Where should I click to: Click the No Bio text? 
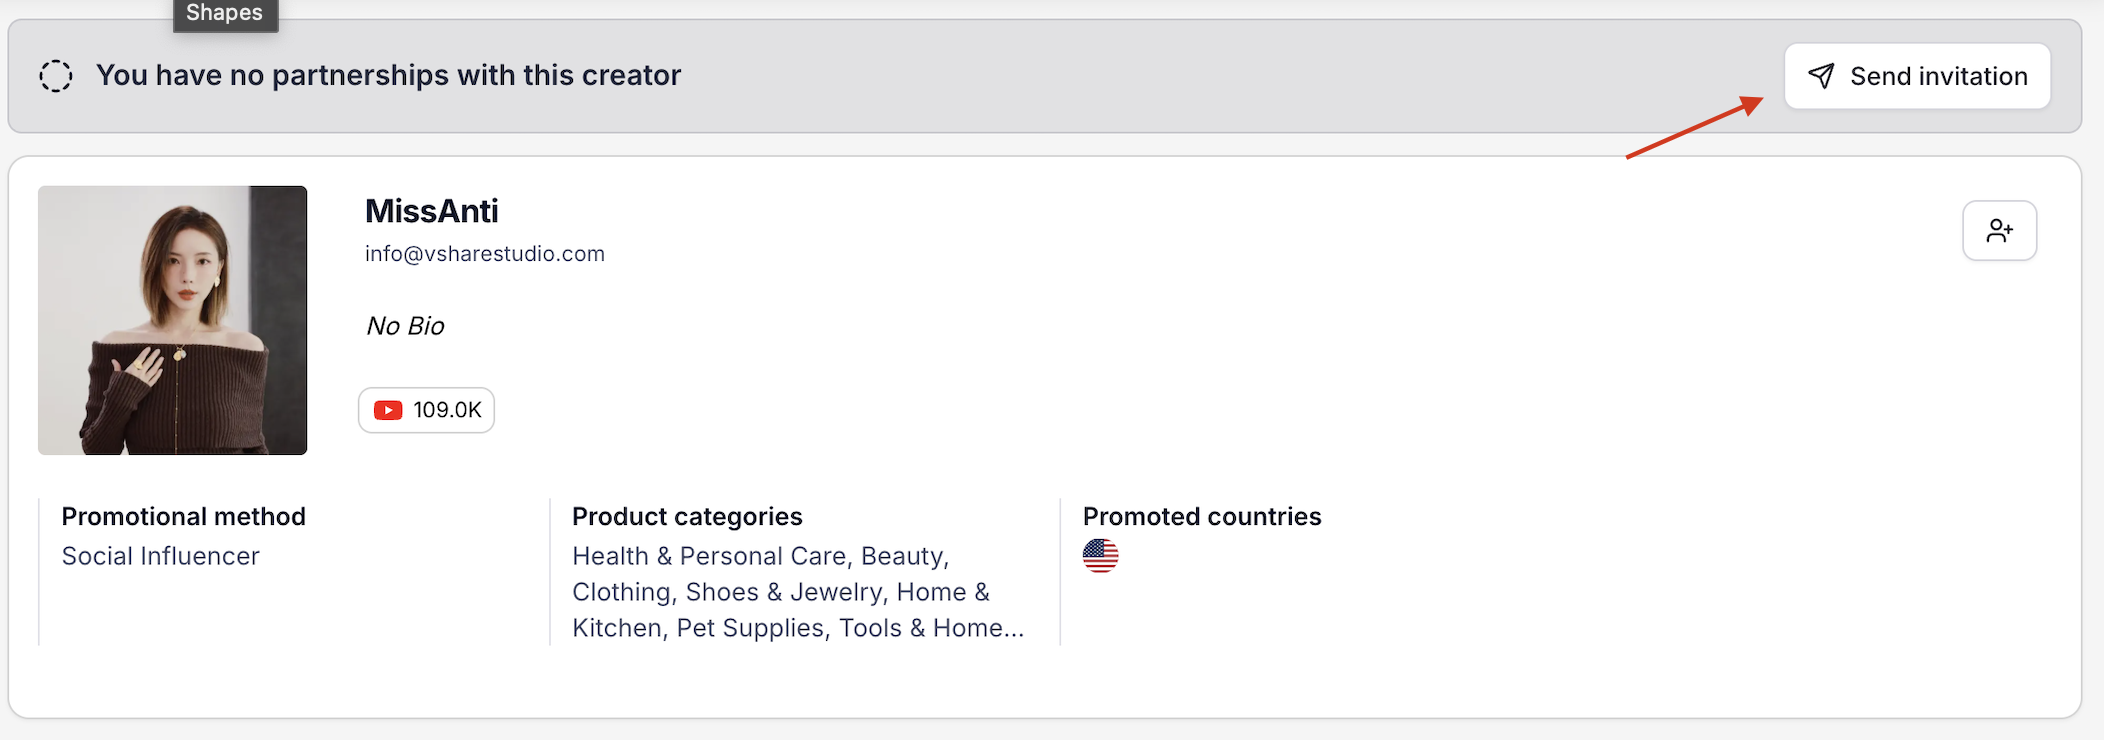405,326
